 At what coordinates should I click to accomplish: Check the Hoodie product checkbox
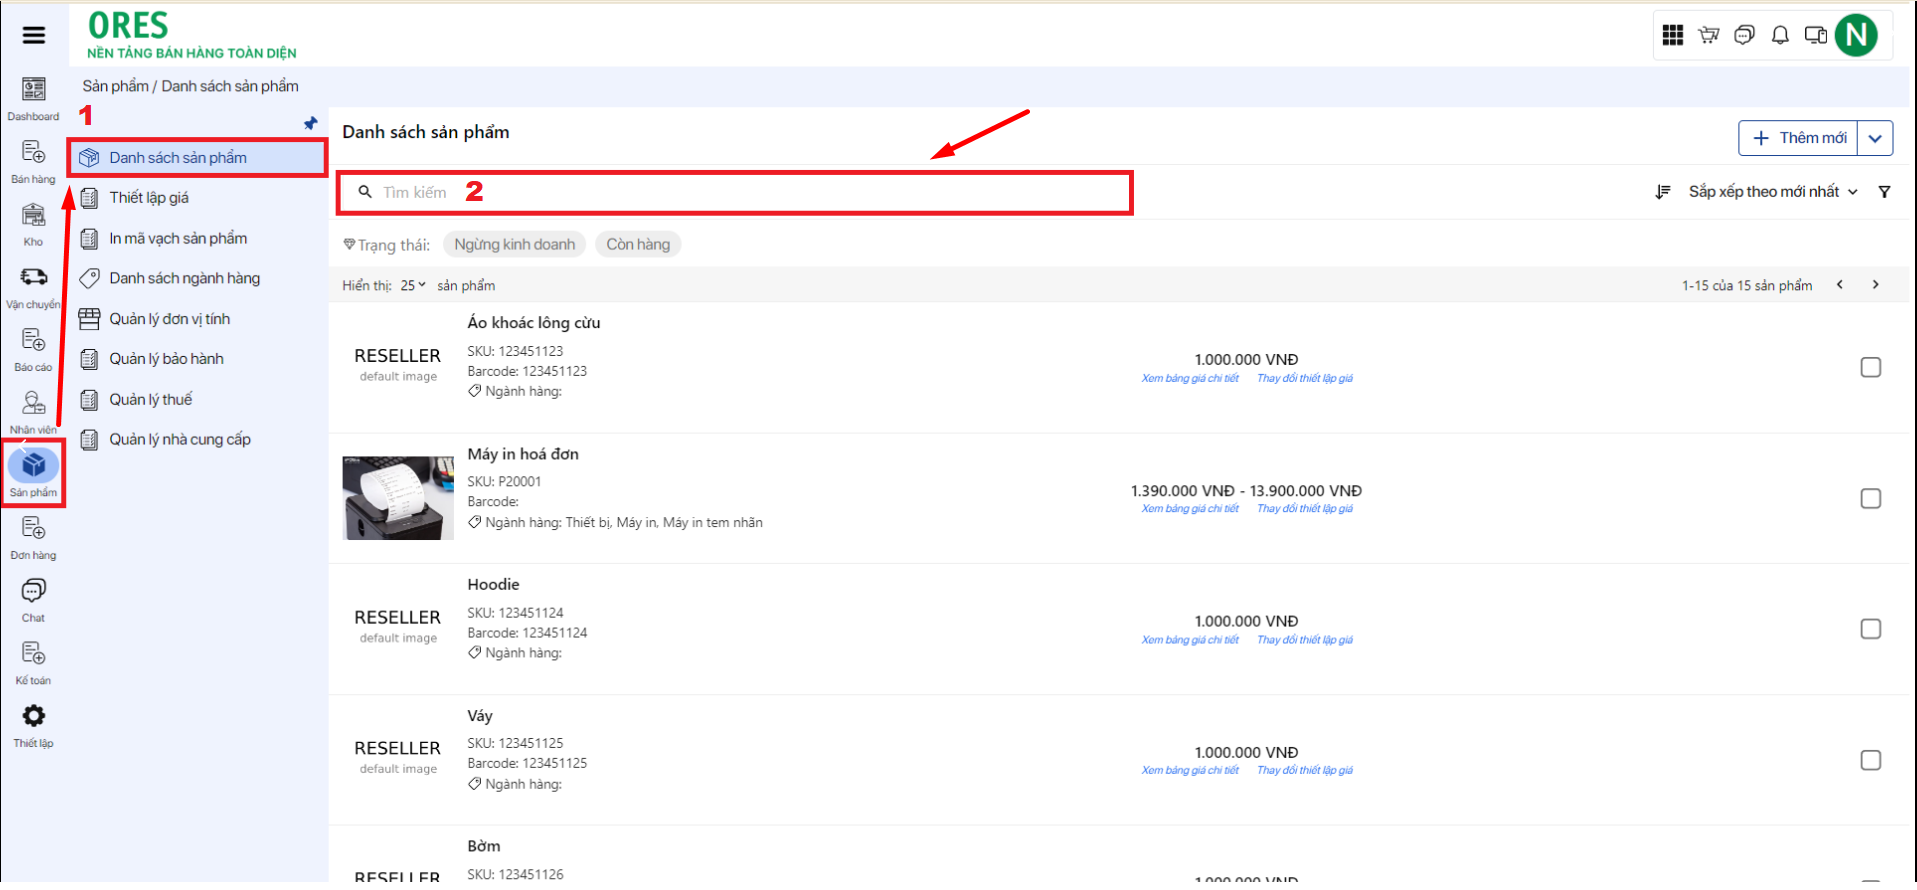1870,629
